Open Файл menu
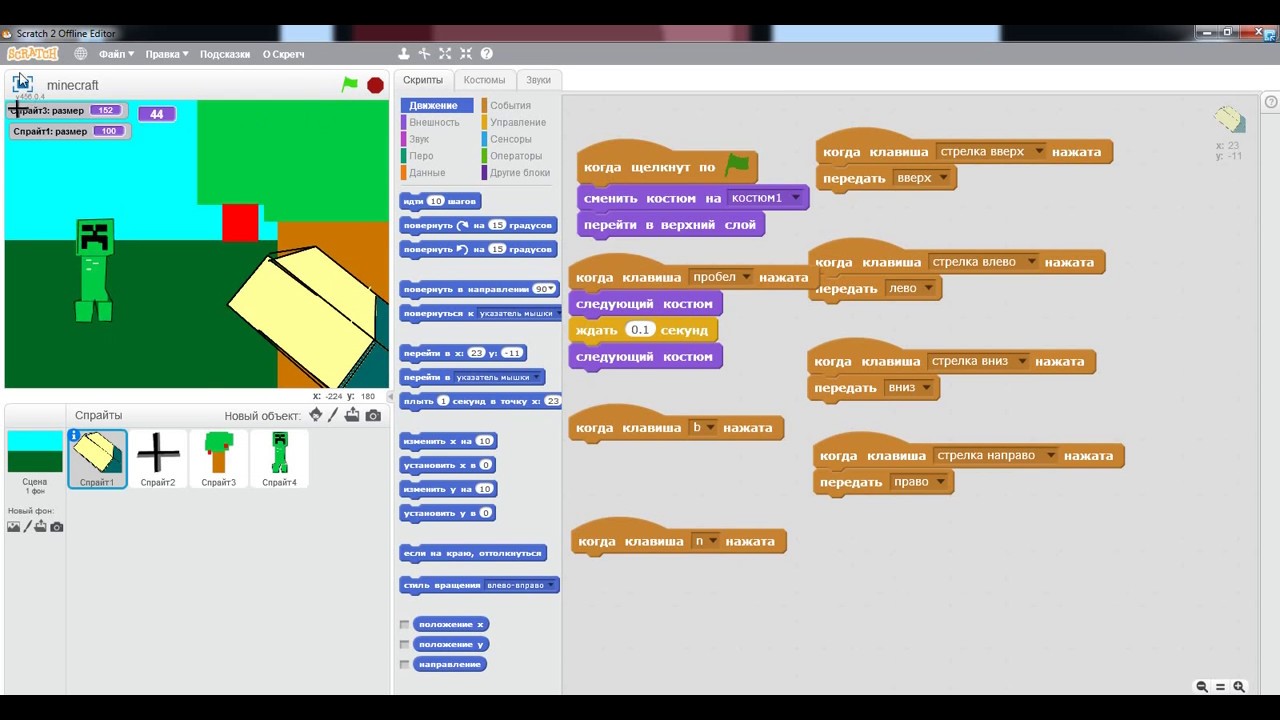 116,54
